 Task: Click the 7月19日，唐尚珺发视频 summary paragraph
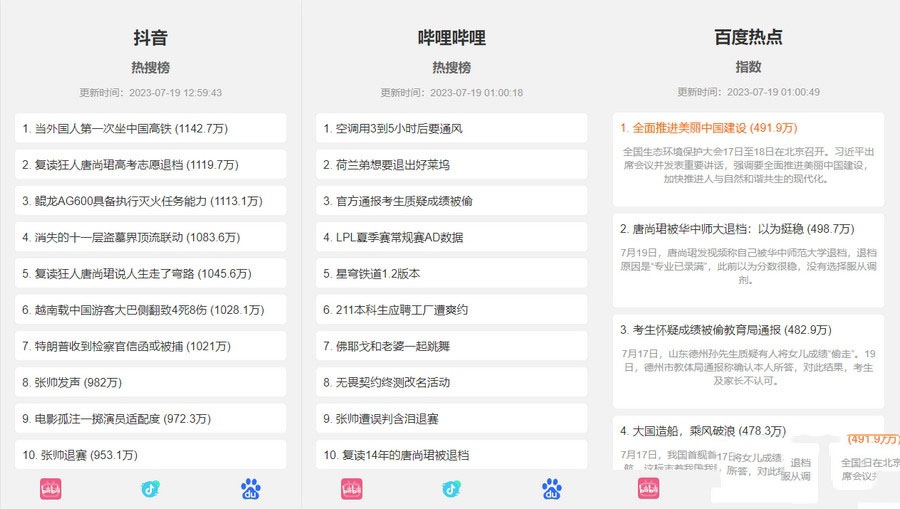748,266
